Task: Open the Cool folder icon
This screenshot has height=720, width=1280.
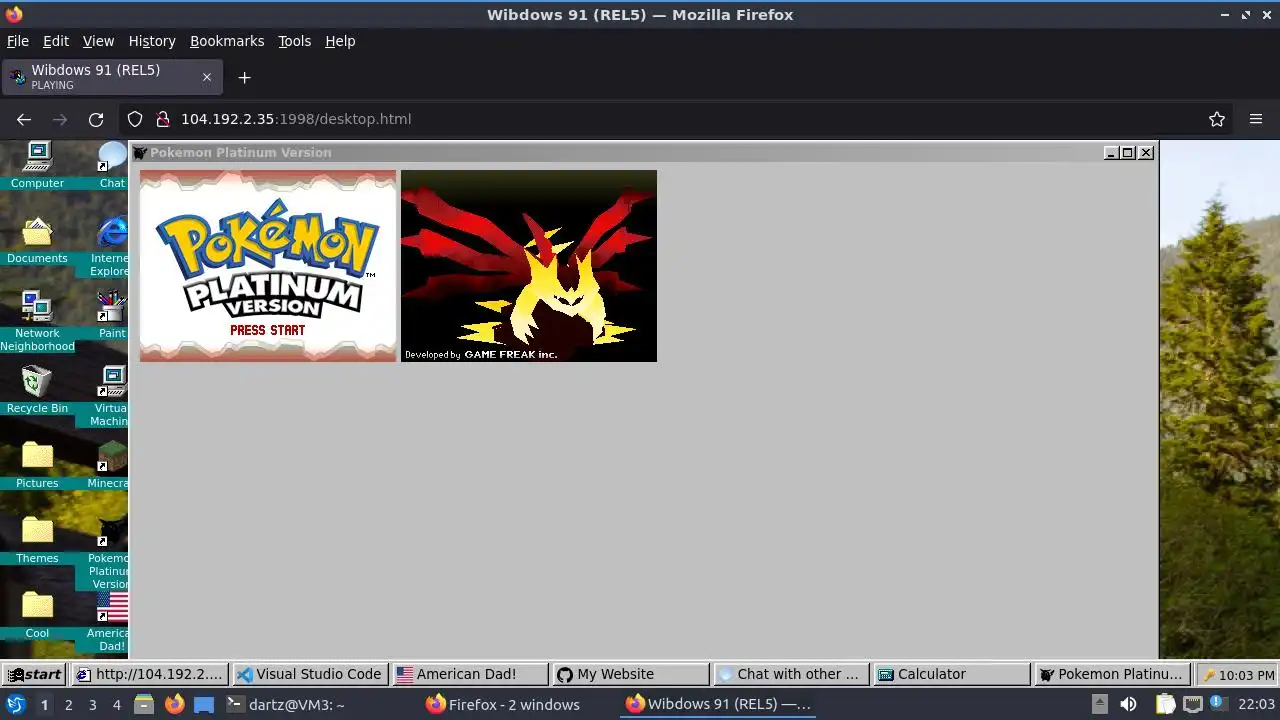Action: [37, 615]
